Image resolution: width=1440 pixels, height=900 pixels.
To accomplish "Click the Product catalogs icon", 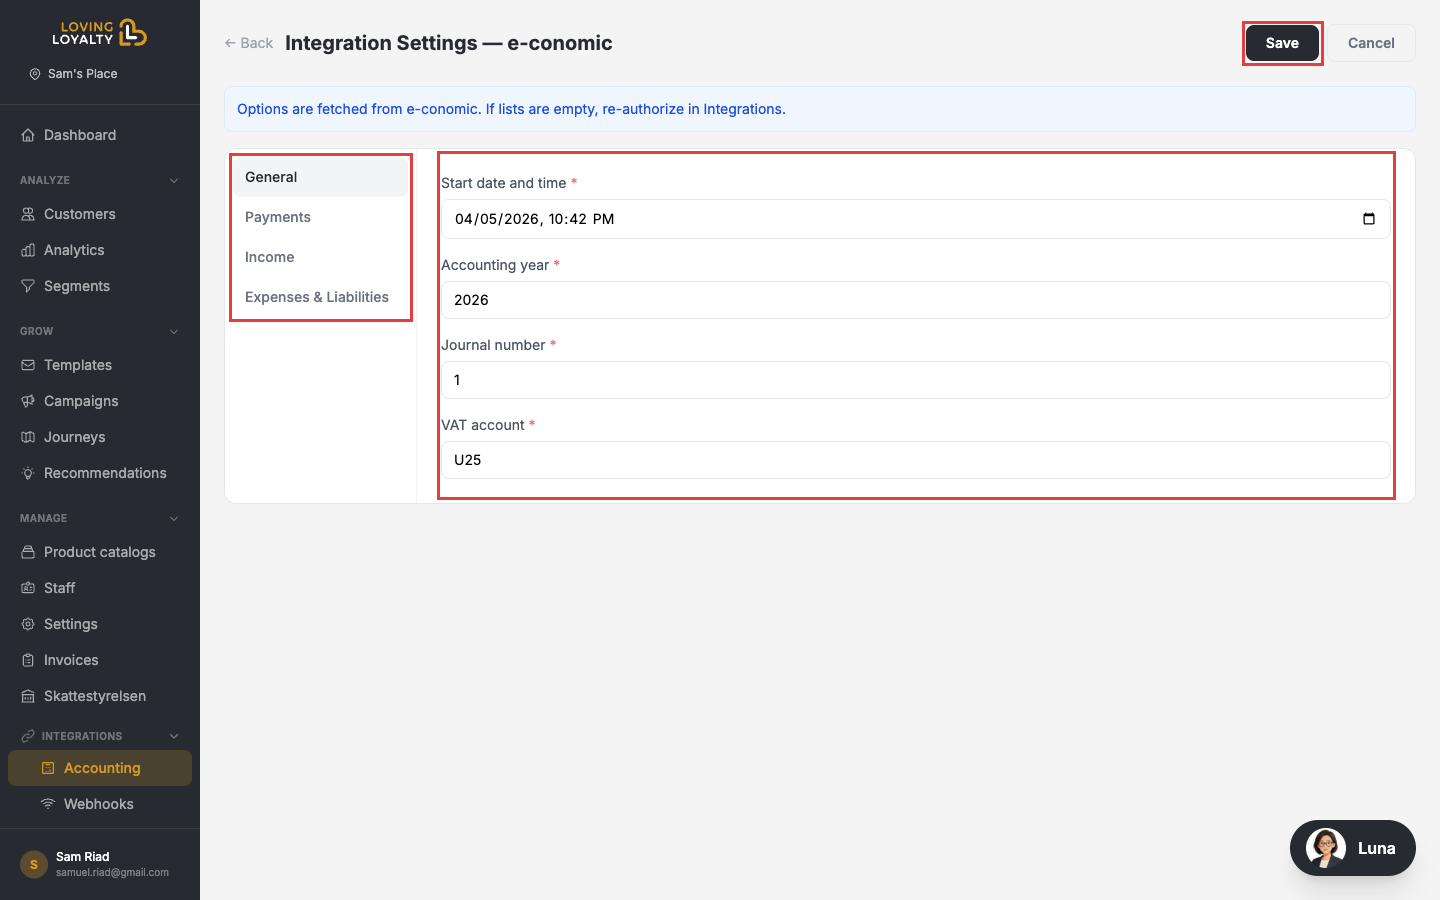I will pyautogui.click(x=28, y=552).
